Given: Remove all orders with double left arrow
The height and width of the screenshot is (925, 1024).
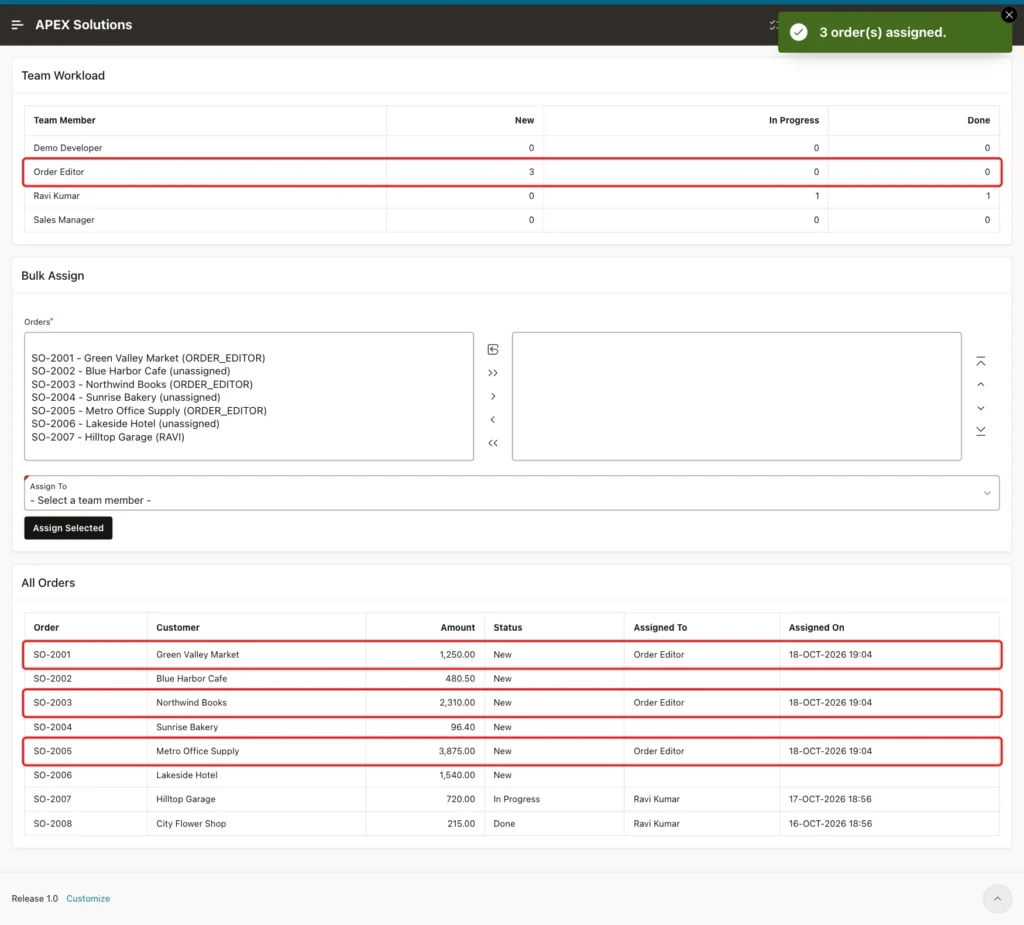Looking at the screenshot, I should point(493,443).
